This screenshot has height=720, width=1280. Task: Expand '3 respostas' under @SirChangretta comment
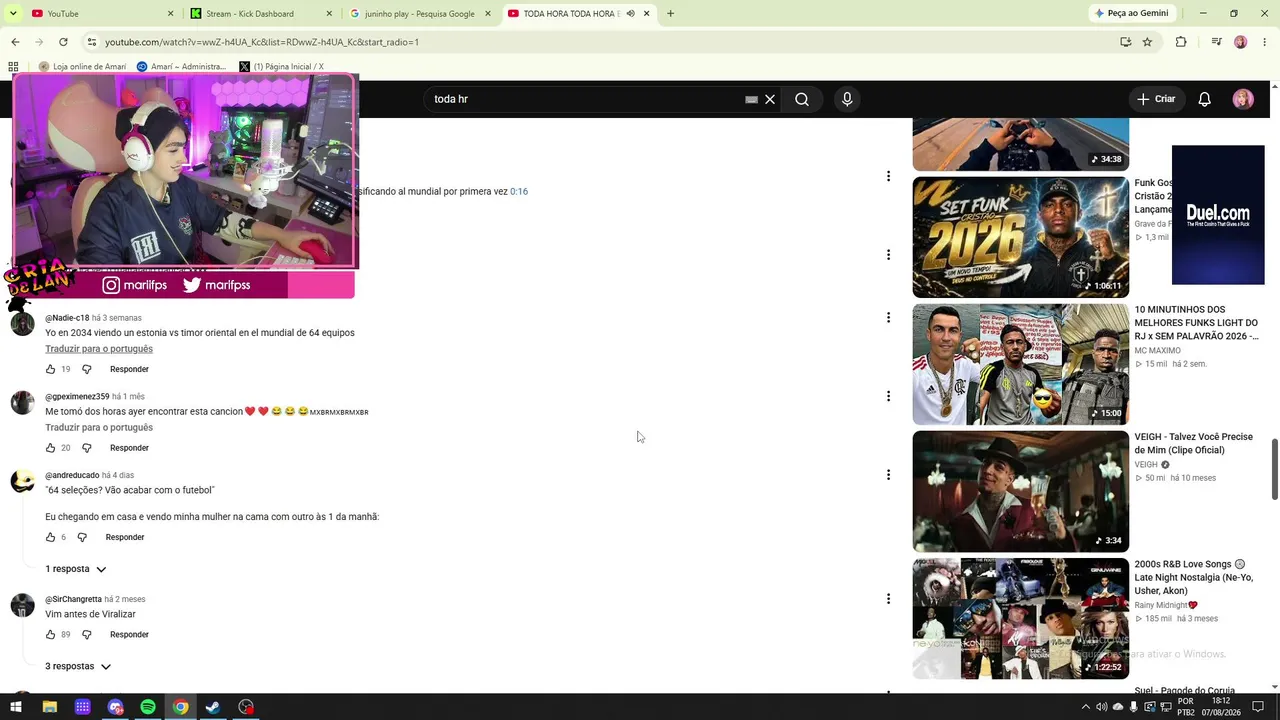[x=78, y=666]
